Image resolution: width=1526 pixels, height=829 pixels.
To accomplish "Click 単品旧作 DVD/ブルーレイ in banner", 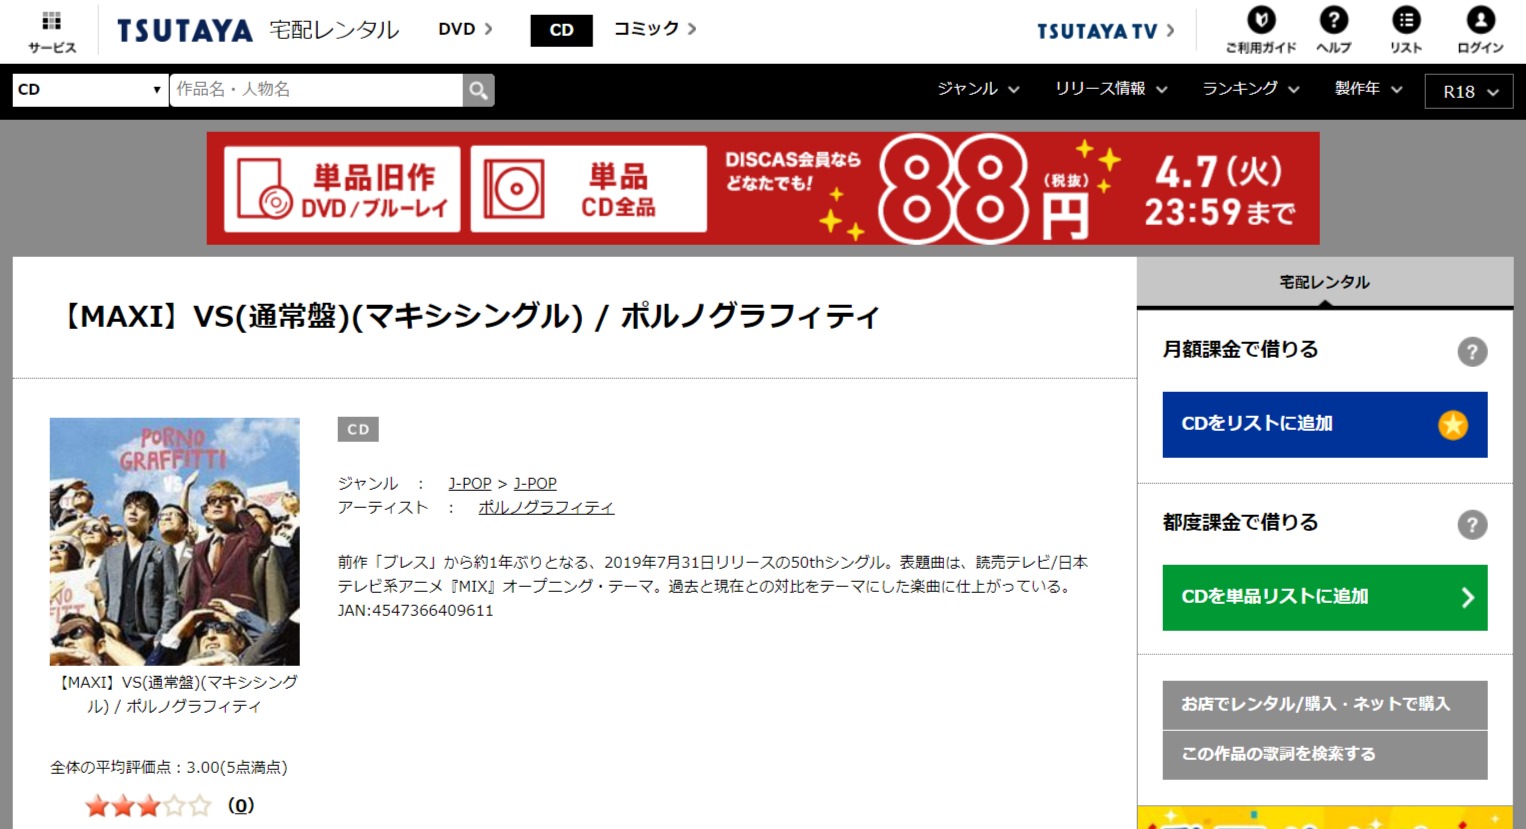I will click(342, 189).
